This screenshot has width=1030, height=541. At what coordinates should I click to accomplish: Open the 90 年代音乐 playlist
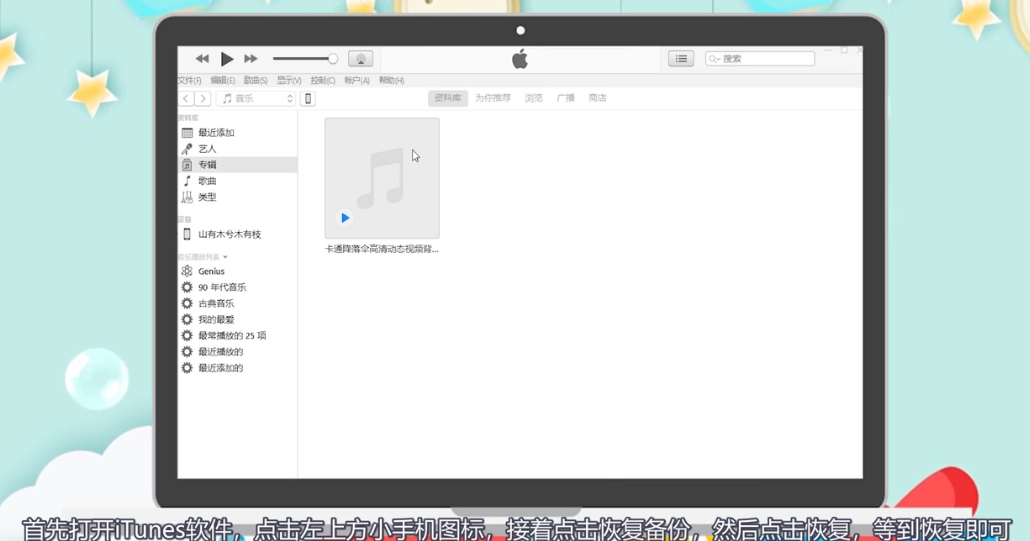tap(238, 288)
